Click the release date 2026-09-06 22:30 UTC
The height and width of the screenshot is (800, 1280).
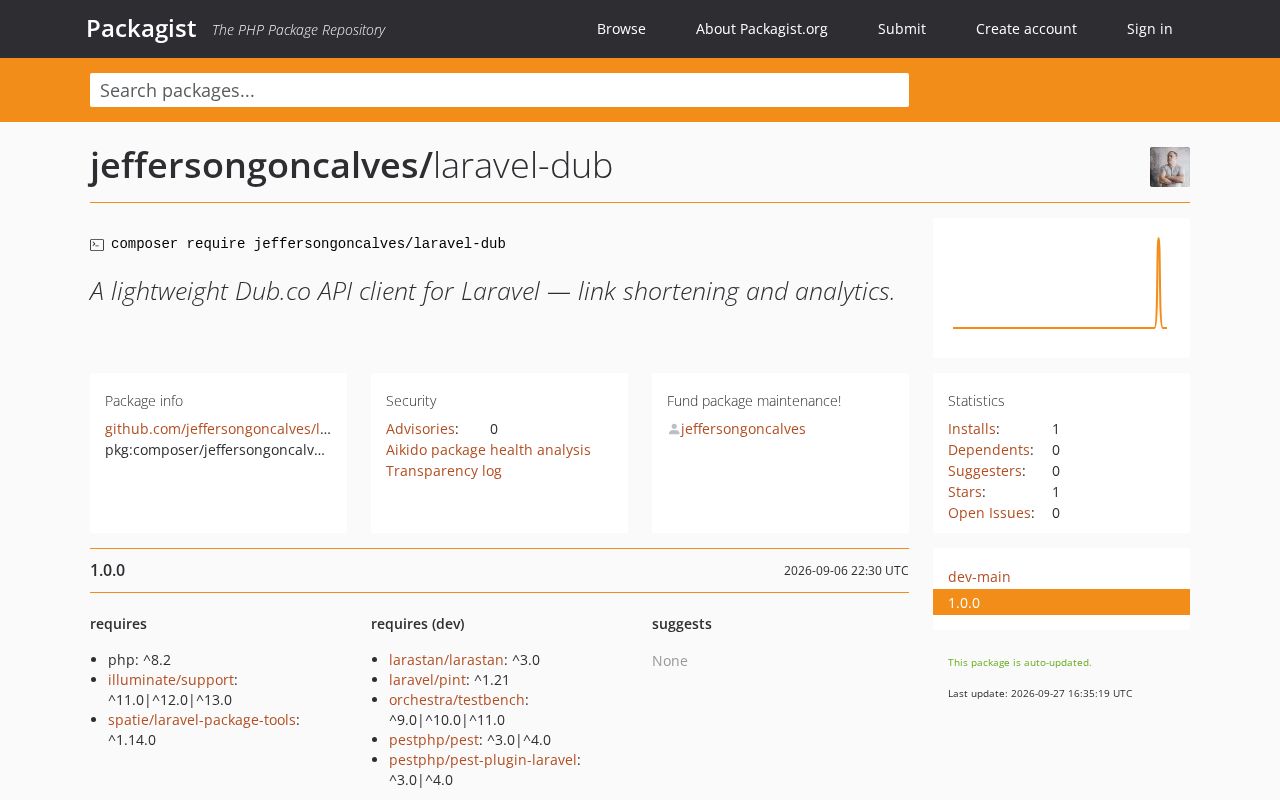pos(846,571)
